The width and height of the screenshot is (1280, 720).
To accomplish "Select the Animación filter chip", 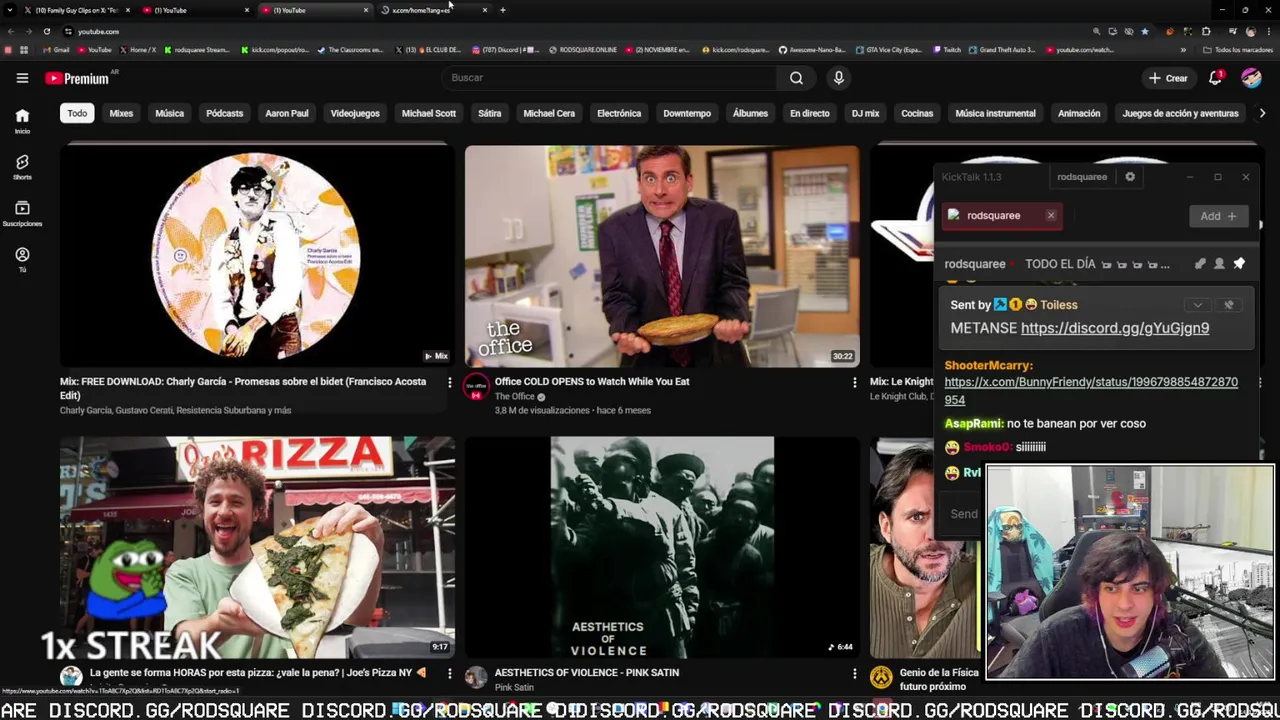I will [1079, 113].
